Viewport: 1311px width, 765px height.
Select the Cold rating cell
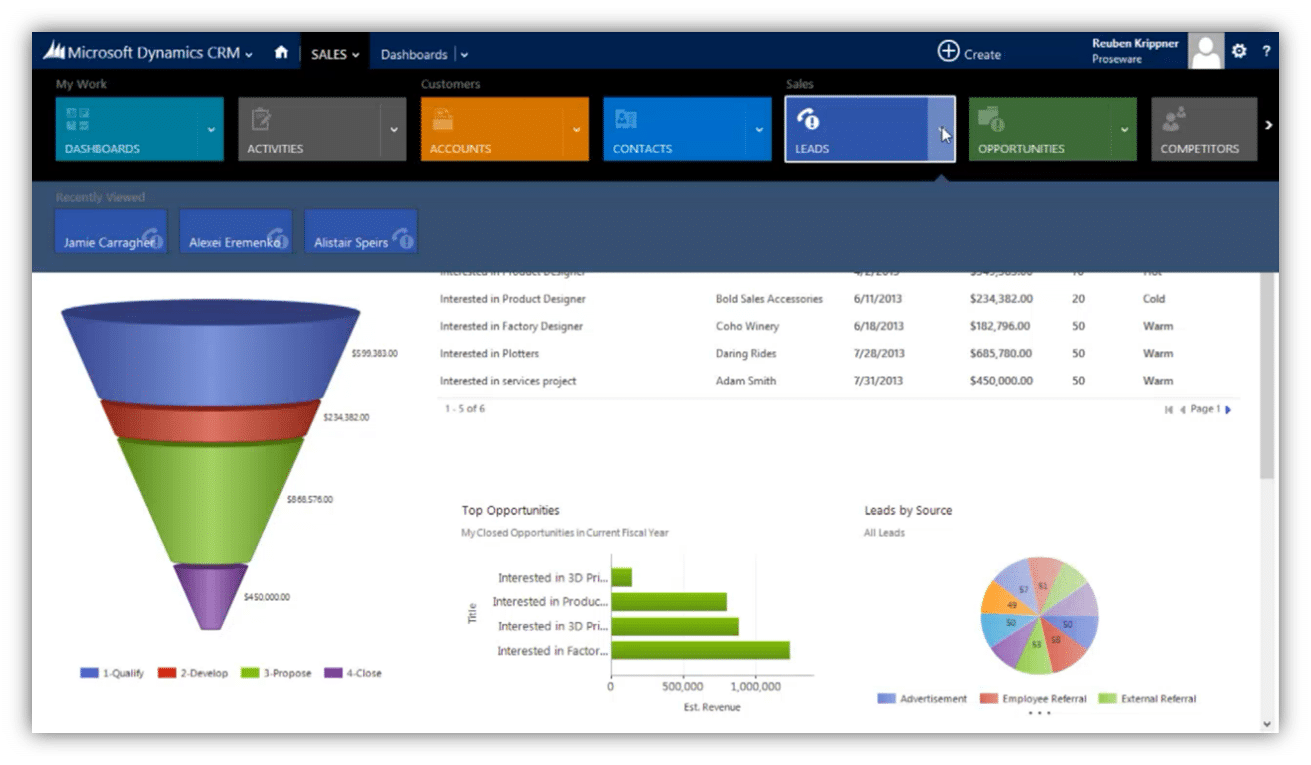point(1154,299)
